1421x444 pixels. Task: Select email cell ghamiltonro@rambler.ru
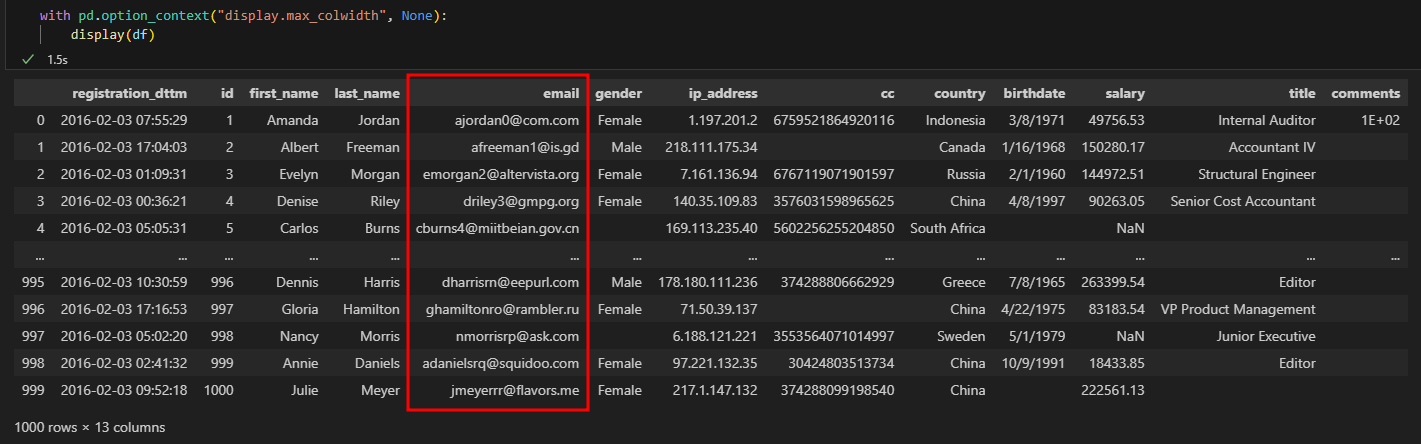tap(502, 309)
